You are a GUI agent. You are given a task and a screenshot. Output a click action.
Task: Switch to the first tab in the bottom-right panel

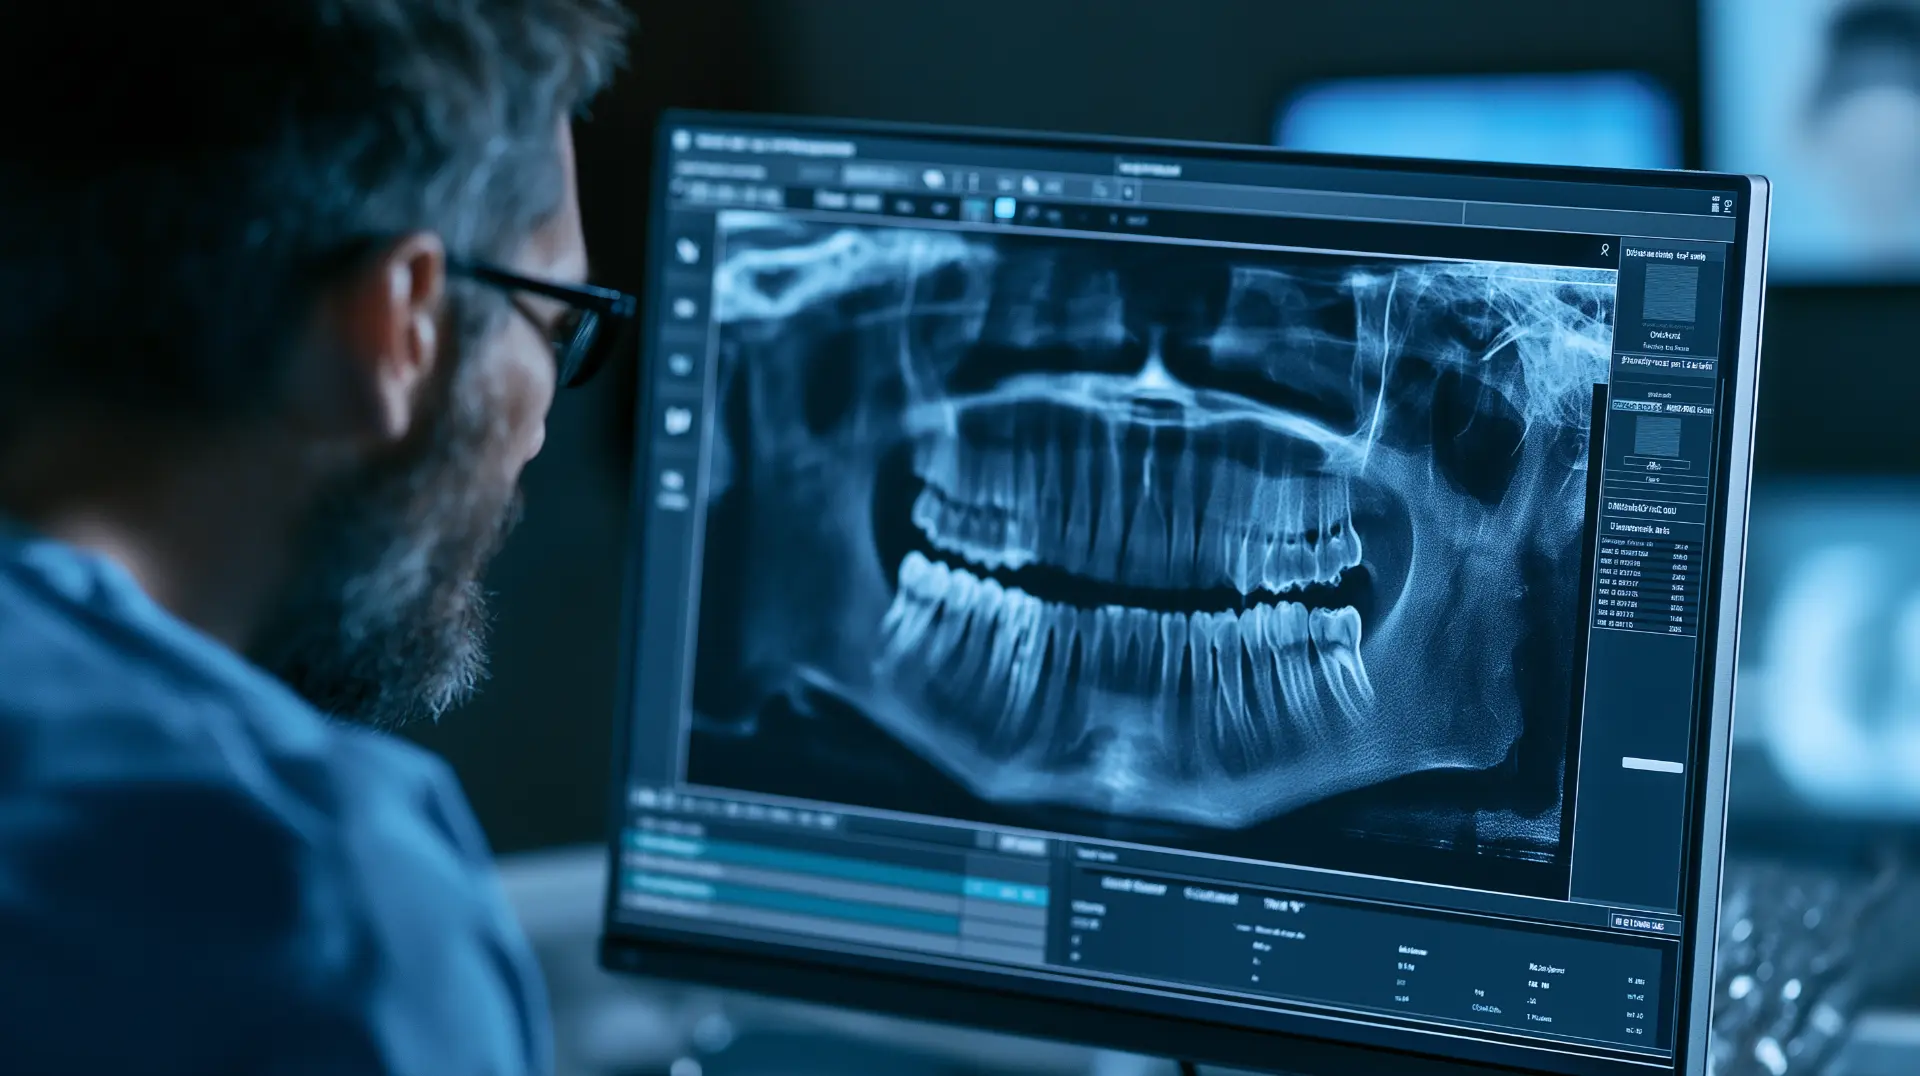1133,886
